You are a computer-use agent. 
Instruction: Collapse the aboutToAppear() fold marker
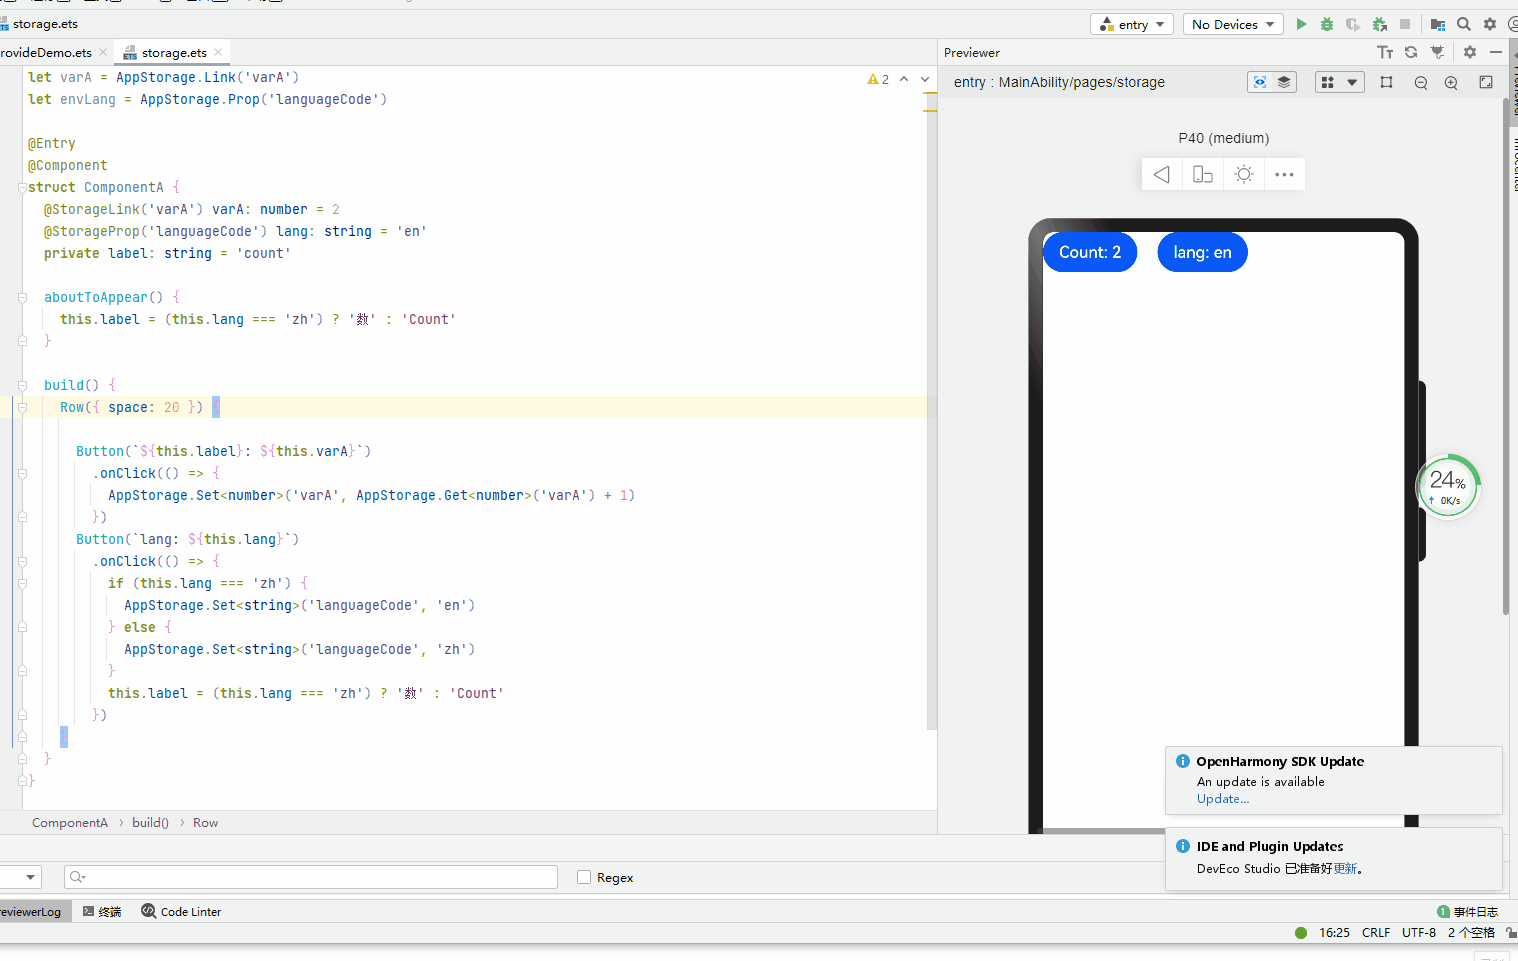(x=22, y=297)
